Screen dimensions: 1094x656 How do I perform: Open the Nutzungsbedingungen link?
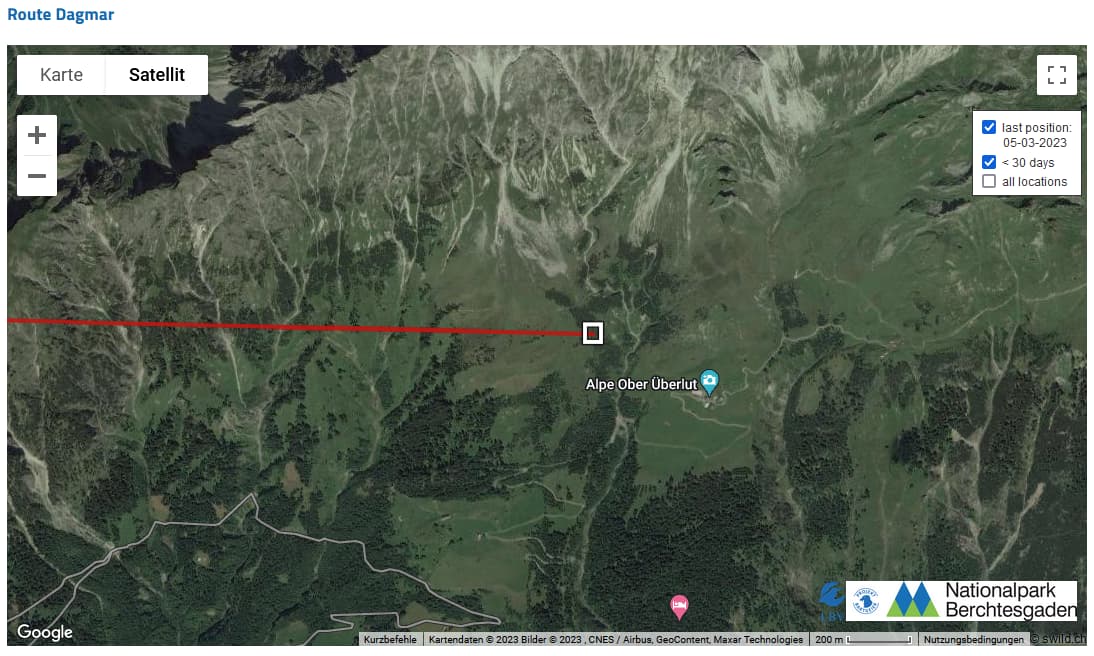(973, 639)
